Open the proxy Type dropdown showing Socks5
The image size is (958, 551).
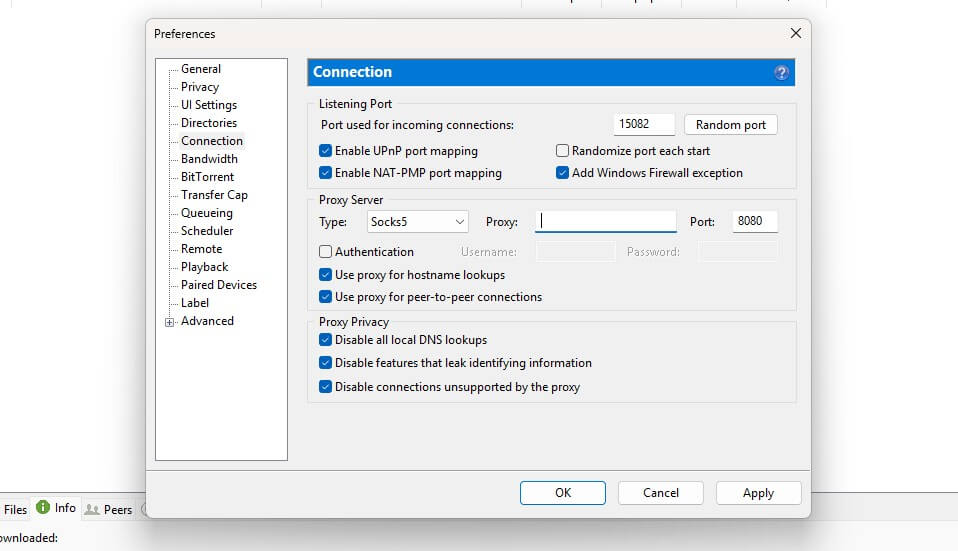[418, 222]
